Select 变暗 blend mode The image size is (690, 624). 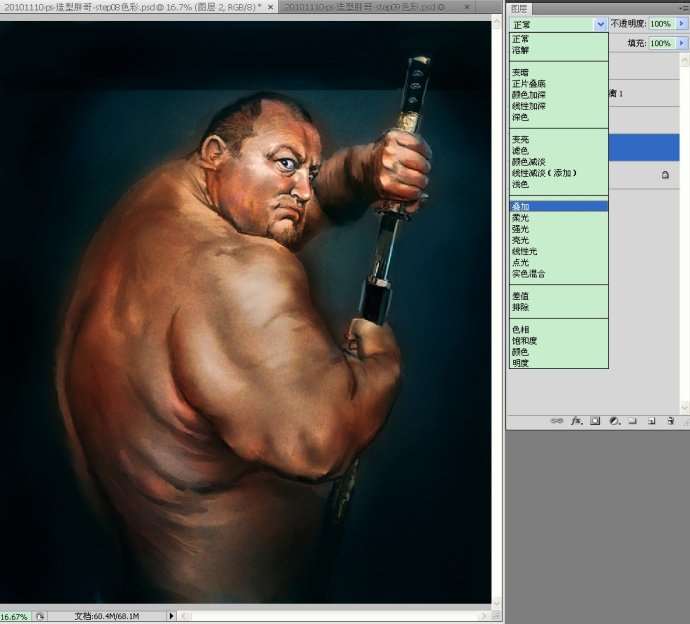point(559,72)
